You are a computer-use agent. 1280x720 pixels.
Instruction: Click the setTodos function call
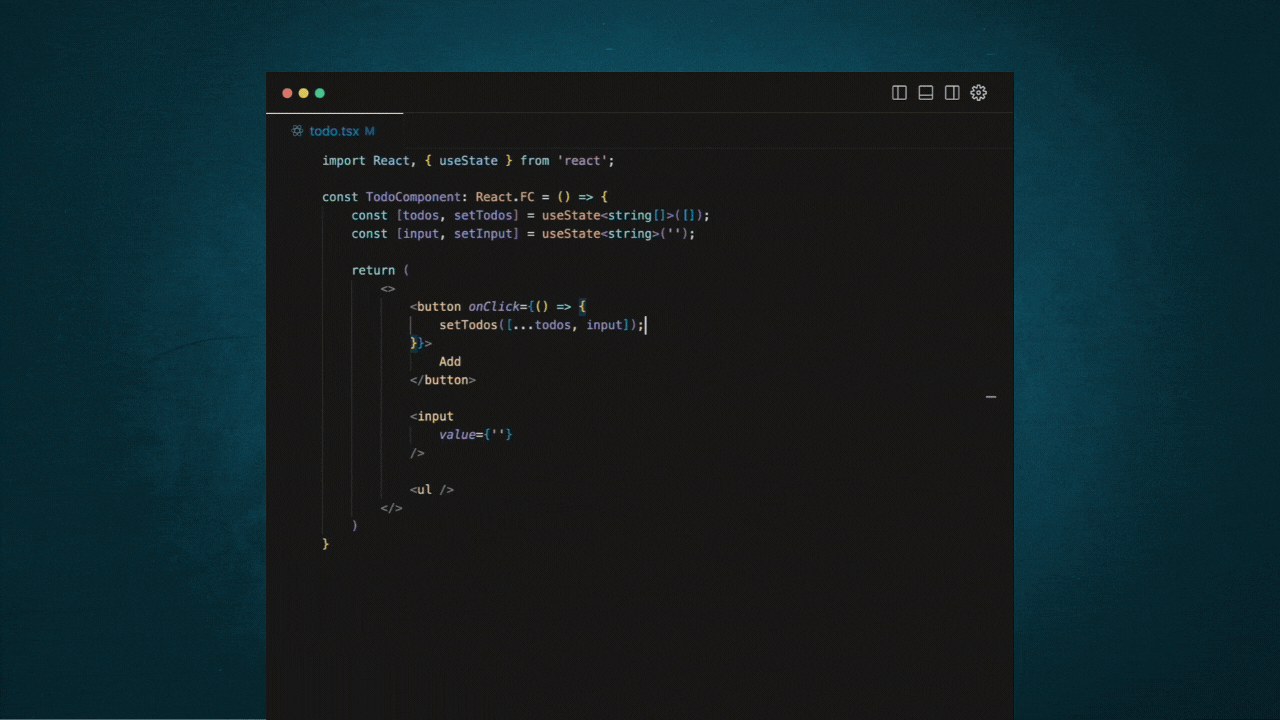pos(468,324)
